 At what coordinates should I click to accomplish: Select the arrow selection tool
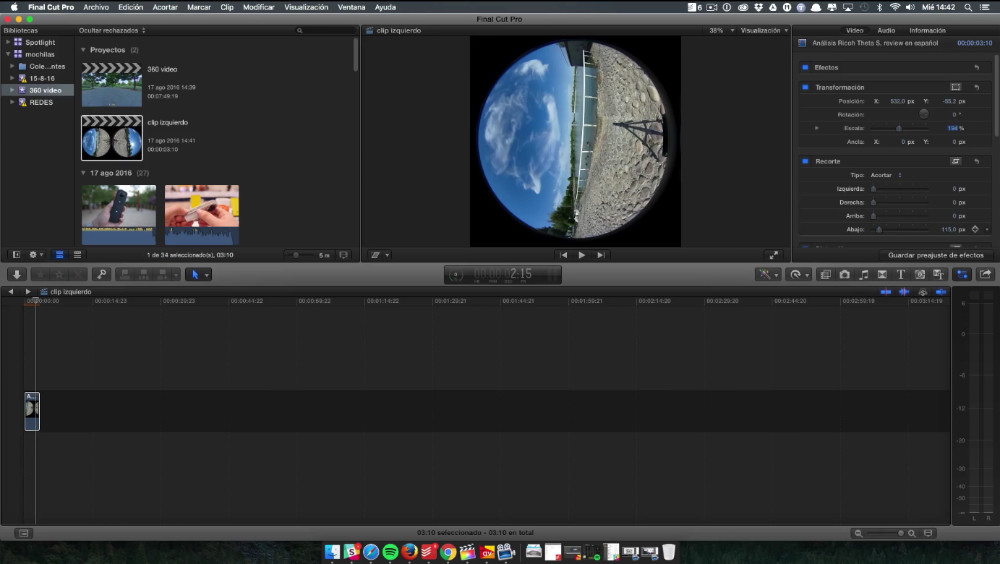click(195, 274)
